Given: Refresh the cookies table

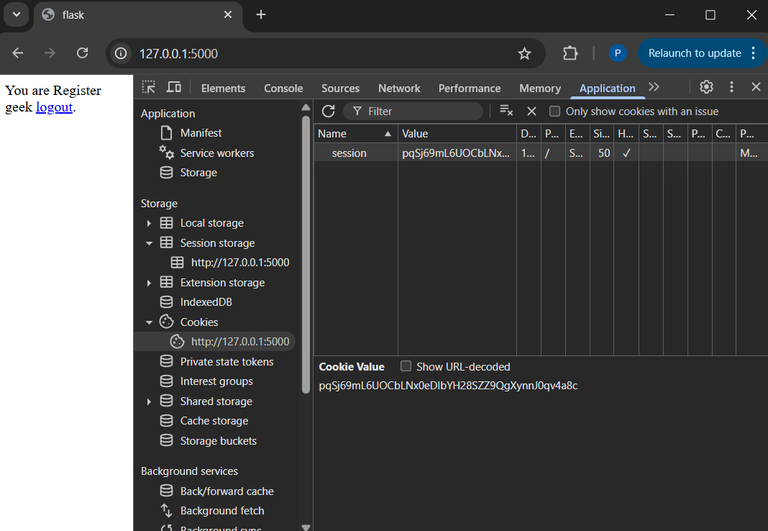Looking at the screenshot, I should coord(328,111).
